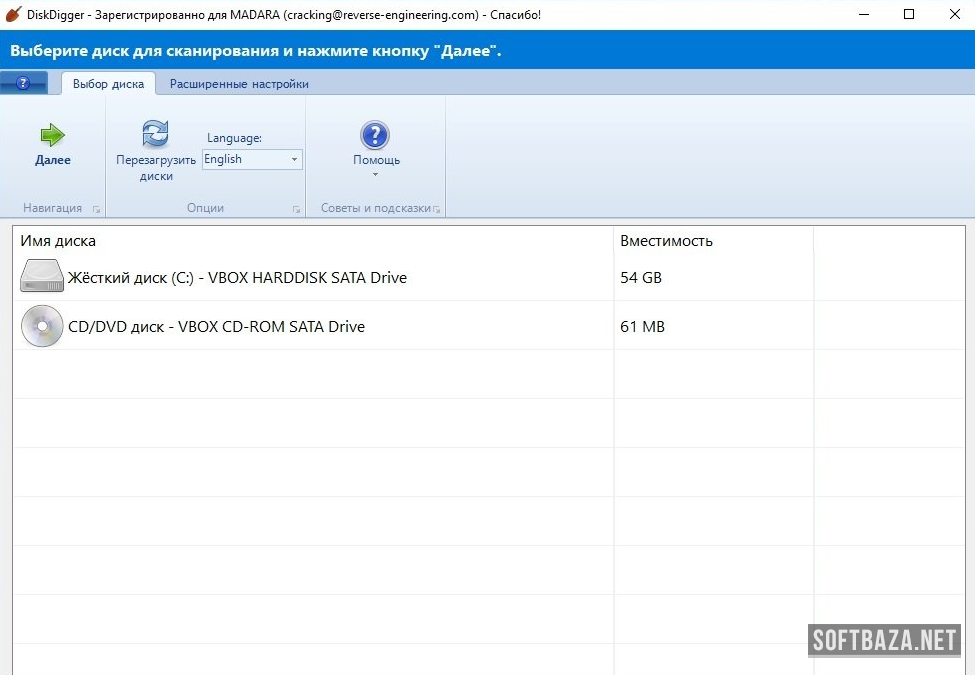
Task: Open the Language dropdown showing English
Action: point(252,159)
